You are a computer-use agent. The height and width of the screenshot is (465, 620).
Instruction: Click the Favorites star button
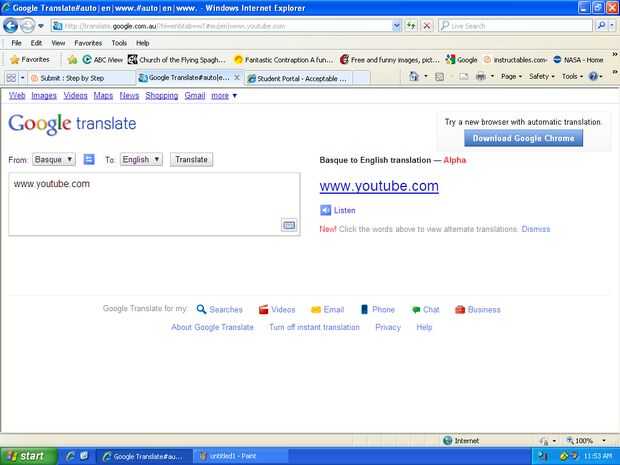(30, 60)
